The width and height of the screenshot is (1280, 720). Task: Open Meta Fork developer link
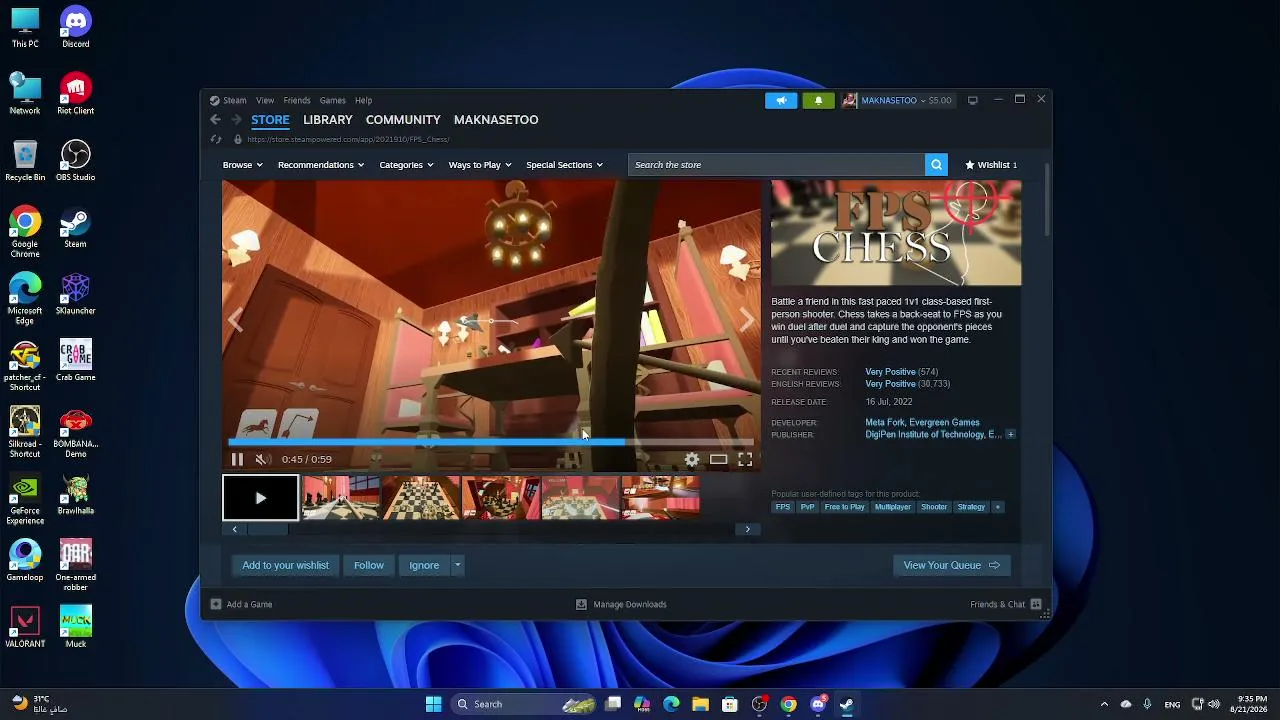887,423
